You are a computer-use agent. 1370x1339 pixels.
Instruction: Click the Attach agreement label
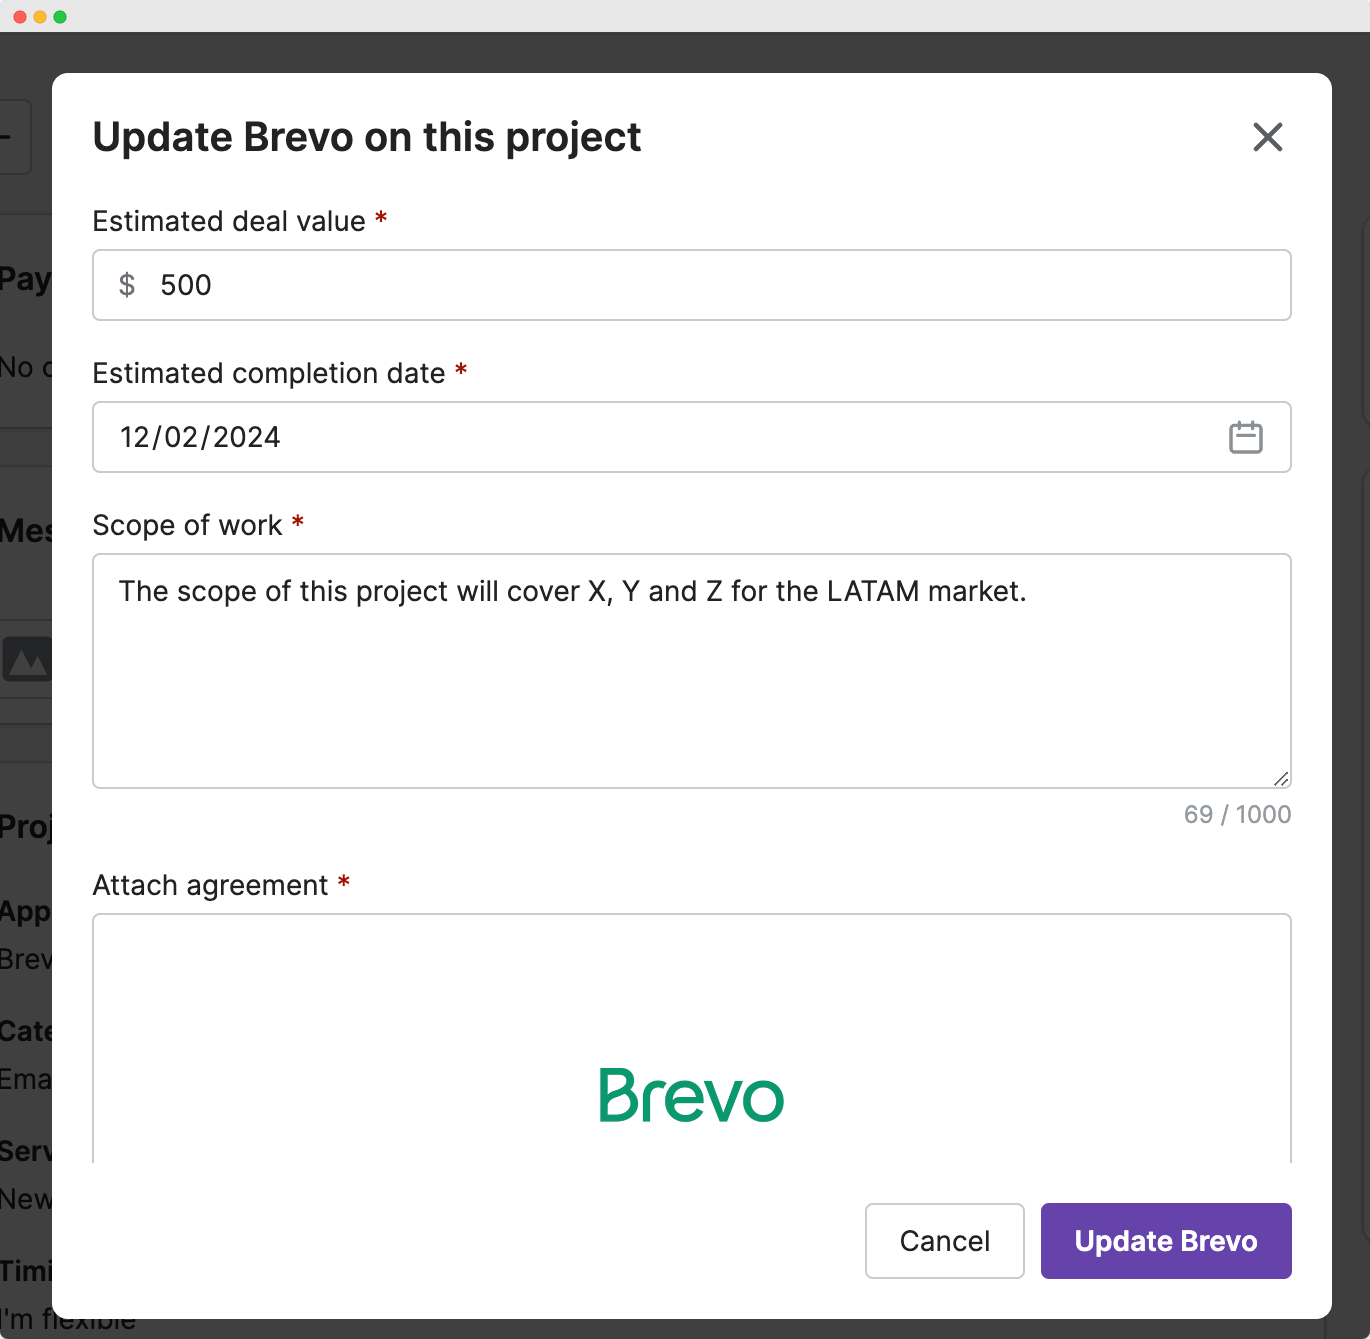210,885
